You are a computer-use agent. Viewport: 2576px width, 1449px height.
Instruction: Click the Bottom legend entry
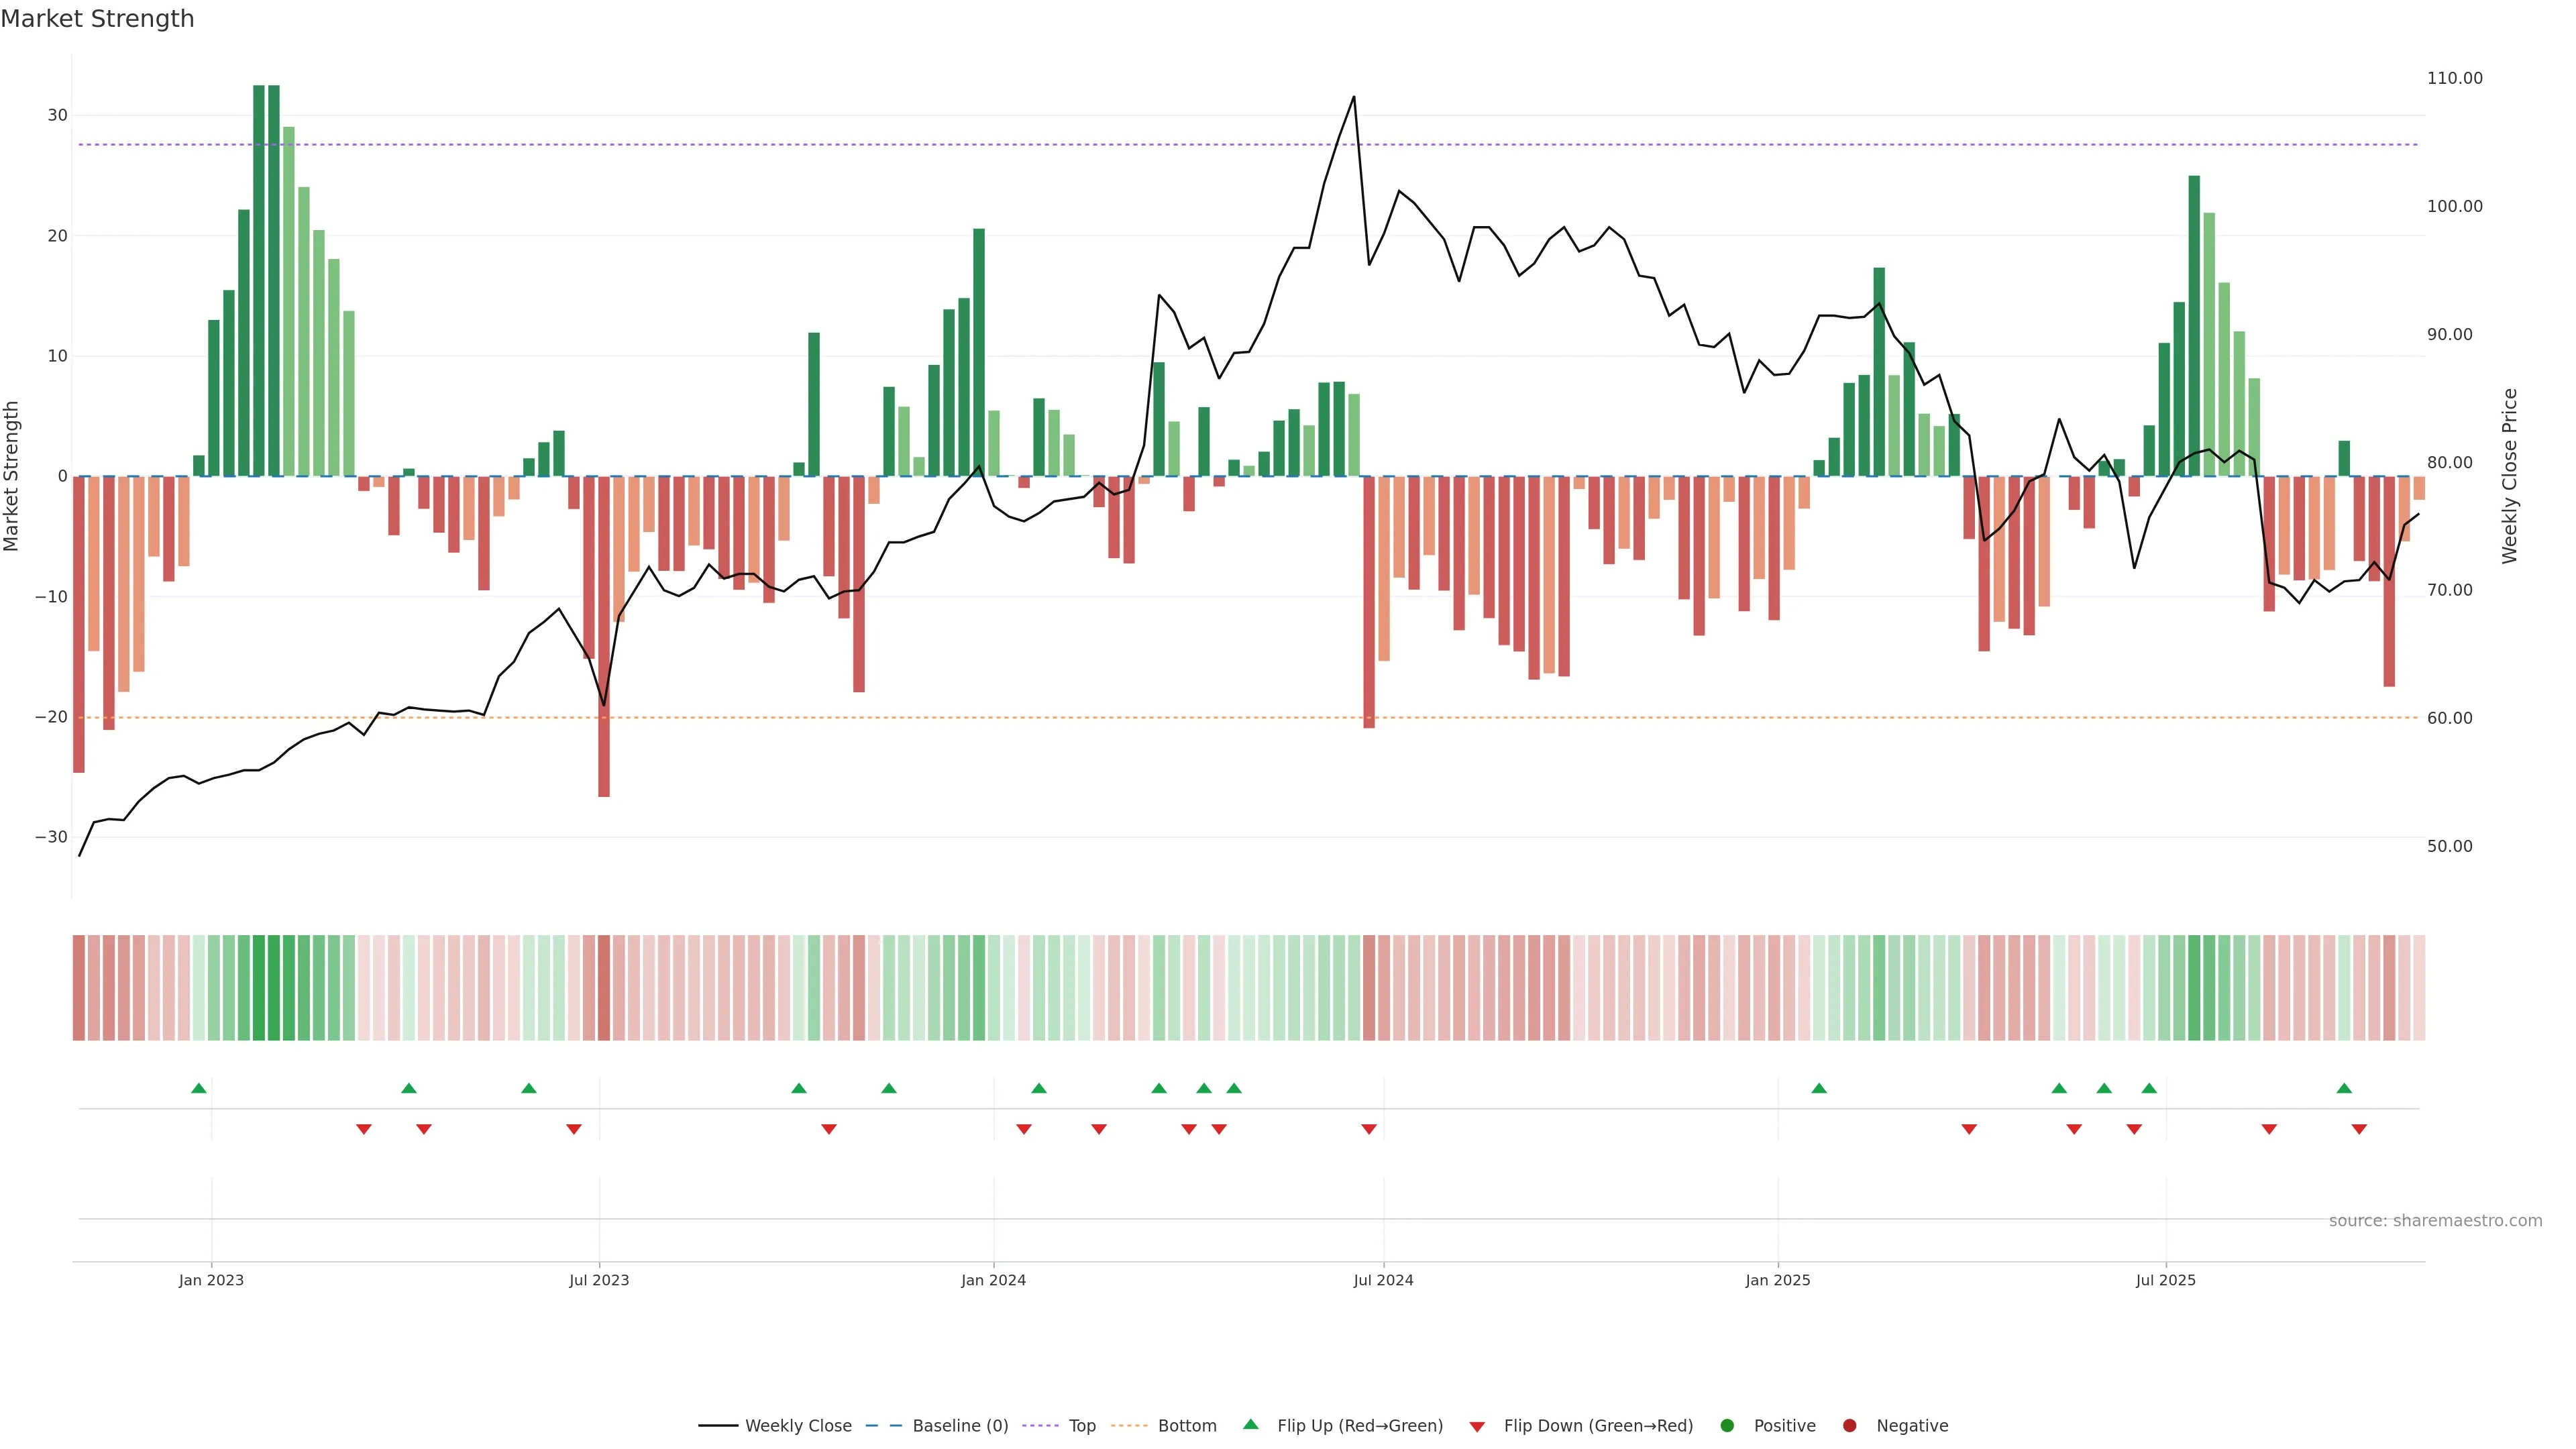(x=1186, y=1426)
